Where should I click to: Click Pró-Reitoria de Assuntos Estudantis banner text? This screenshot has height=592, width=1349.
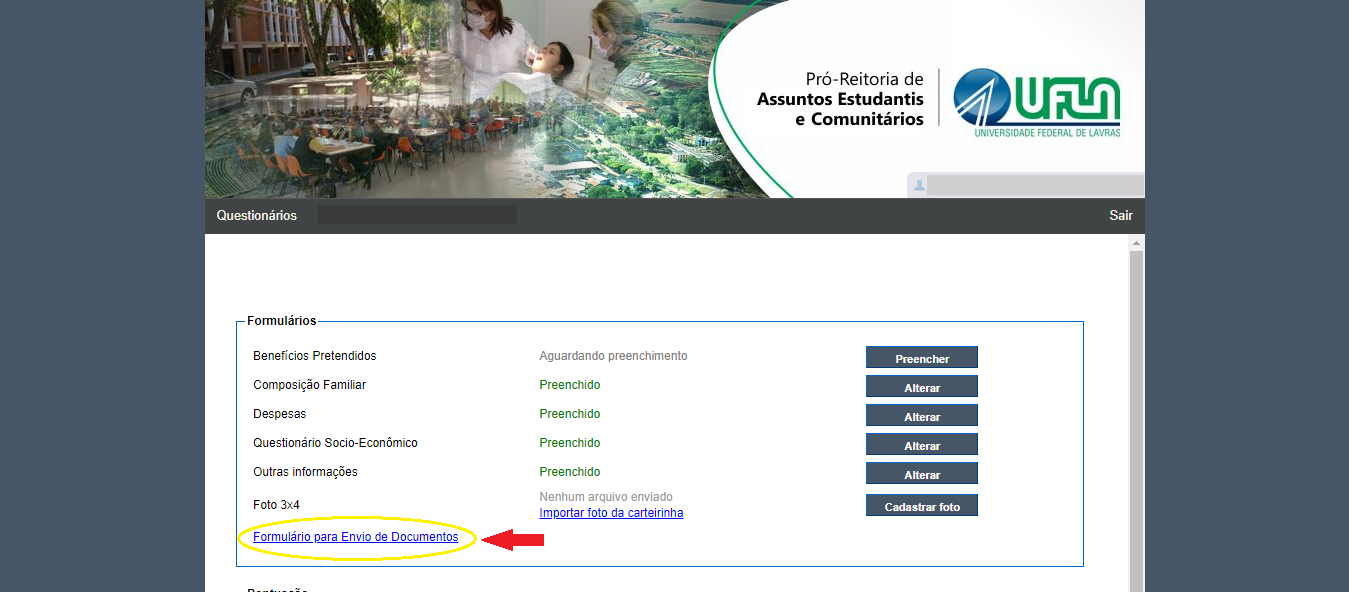[x=841, y=99]
